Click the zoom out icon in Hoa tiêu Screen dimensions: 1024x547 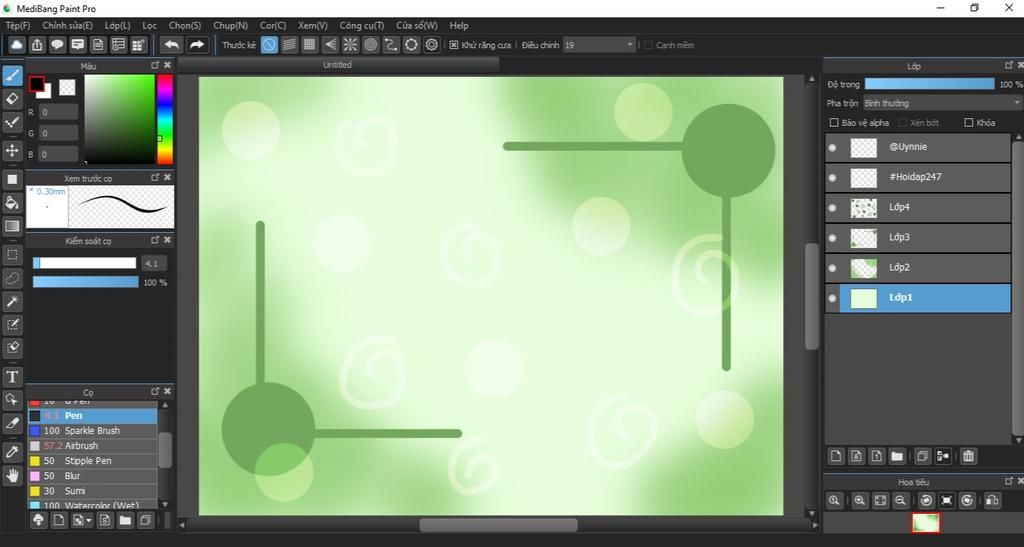pos(900,500)
